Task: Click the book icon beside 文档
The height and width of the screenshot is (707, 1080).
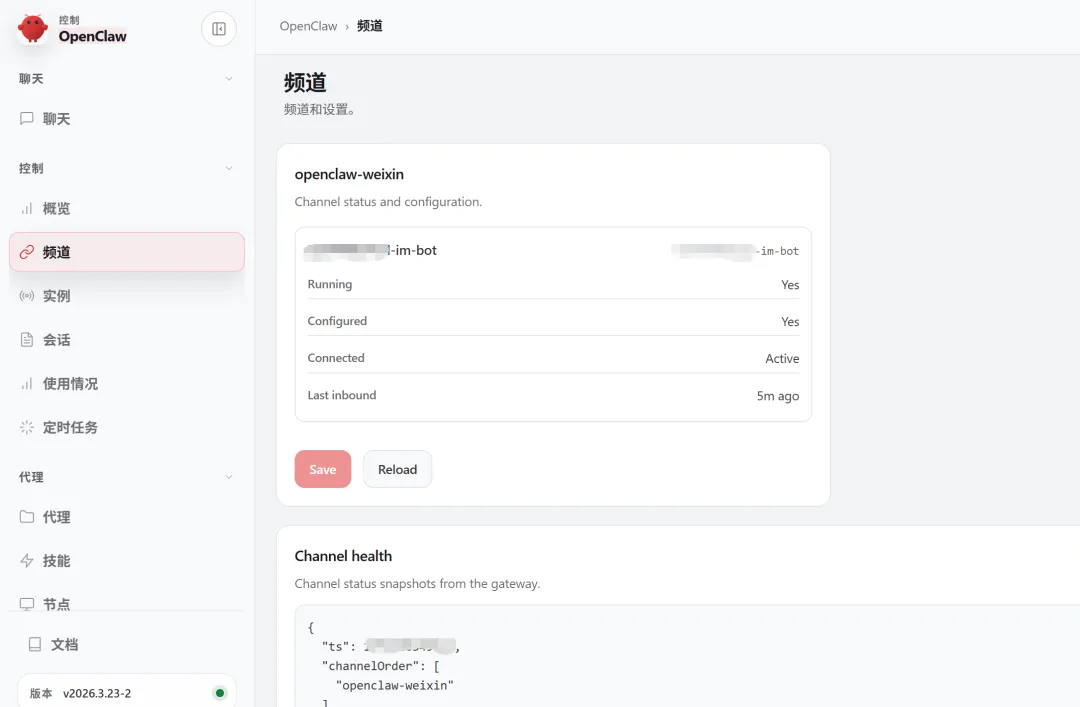Action: [34, 644]
